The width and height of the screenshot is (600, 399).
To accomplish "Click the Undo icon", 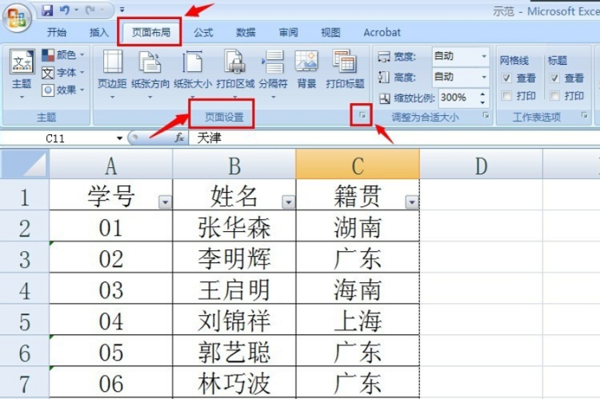I will (64, 10).
